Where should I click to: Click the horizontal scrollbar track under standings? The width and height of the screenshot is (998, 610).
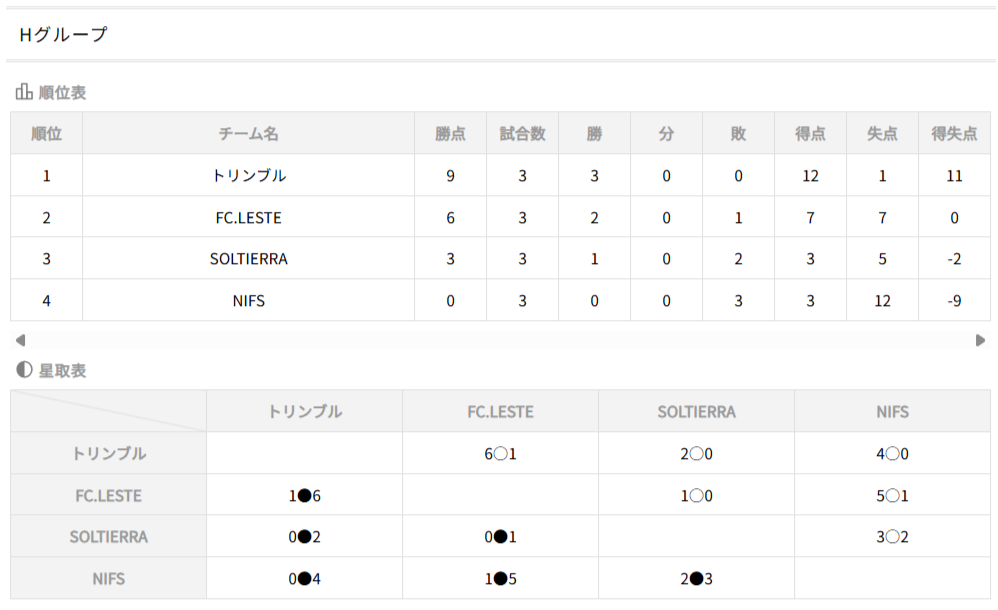point(500,340)
